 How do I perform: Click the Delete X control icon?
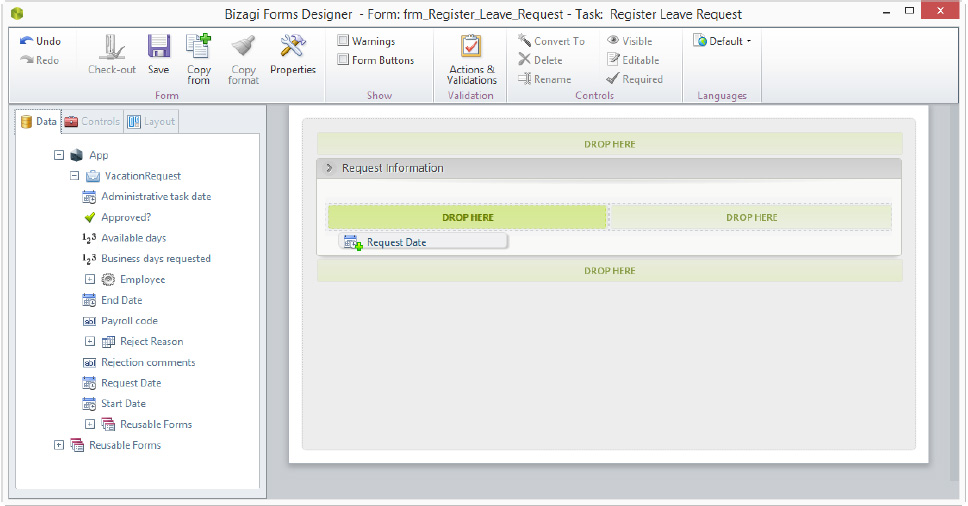point(524,59)
